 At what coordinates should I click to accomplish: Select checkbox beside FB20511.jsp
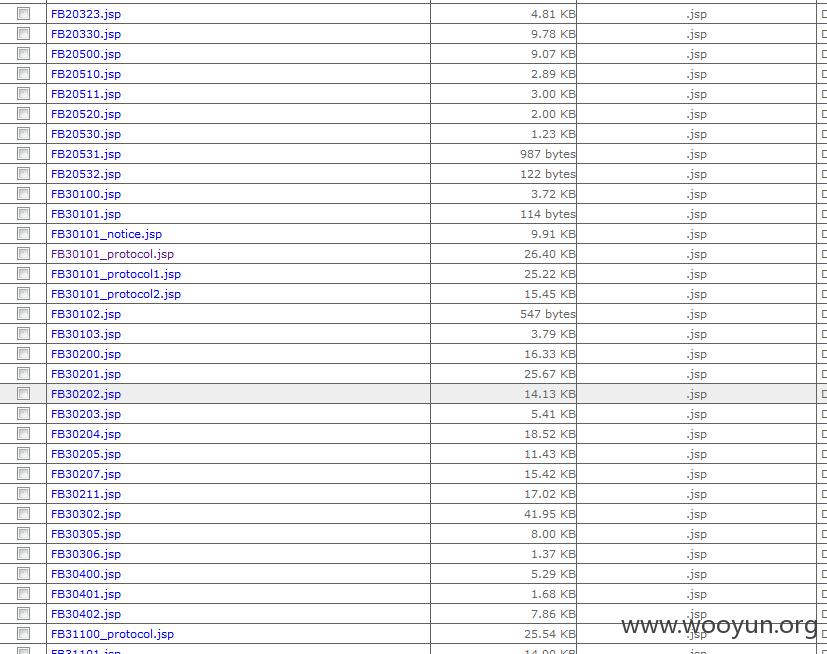23,94
